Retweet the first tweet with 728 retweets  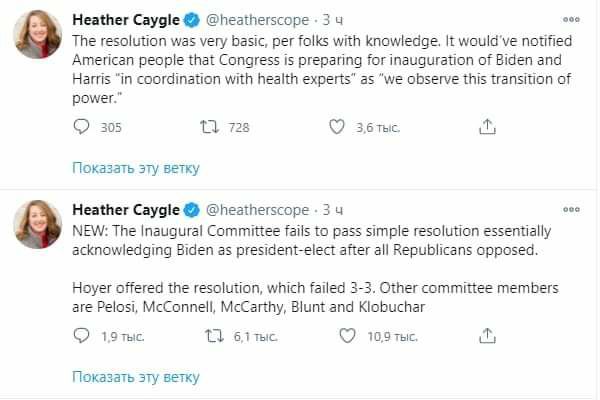[211, 126]
